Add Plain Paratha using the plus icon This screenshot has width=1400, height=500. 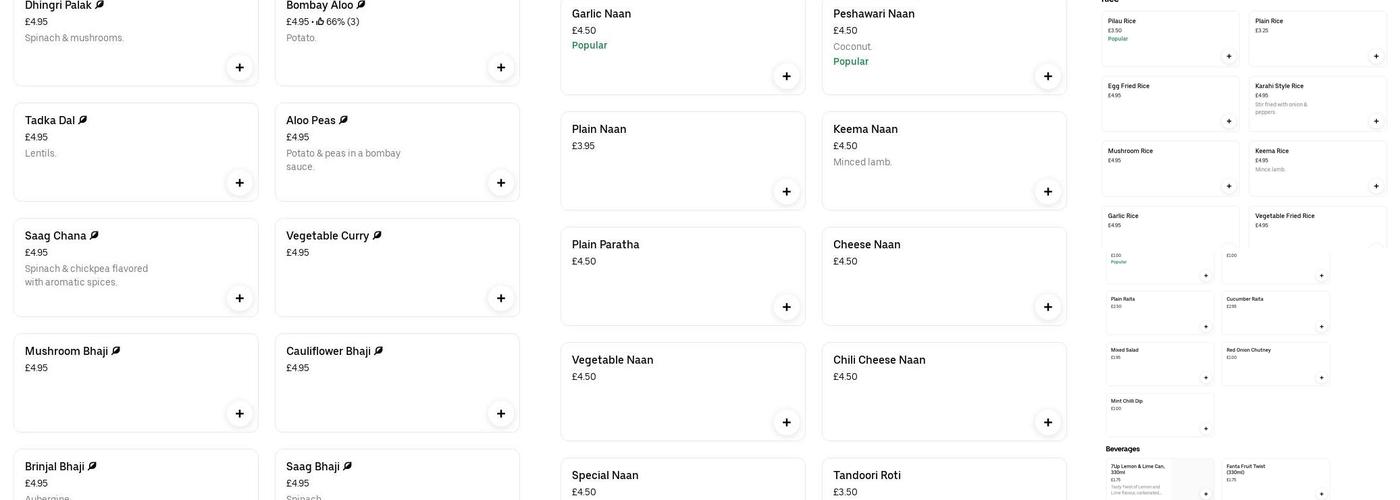tap(786, 307)
